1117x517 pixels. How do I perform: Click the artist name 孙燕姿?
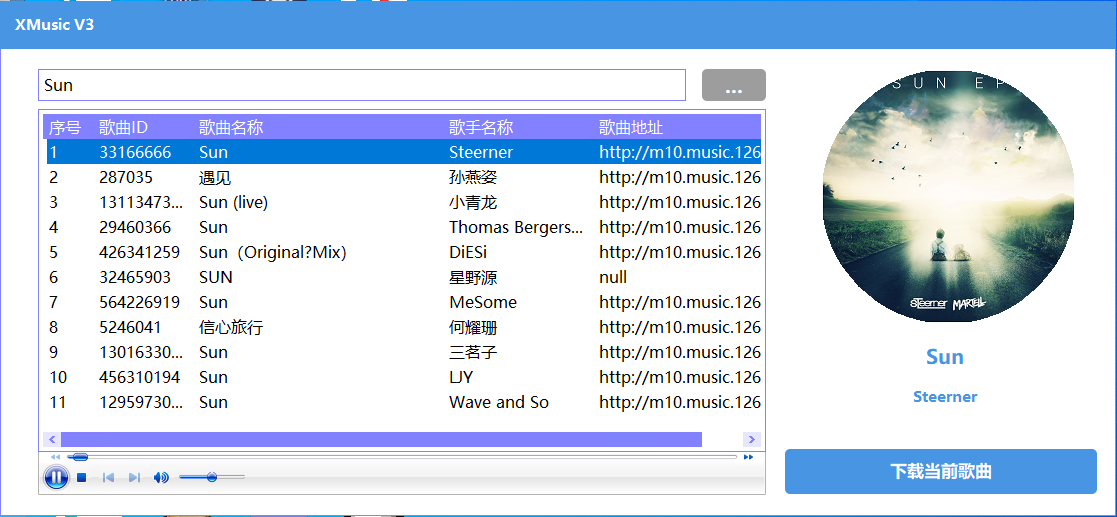[x=473, y=177]
